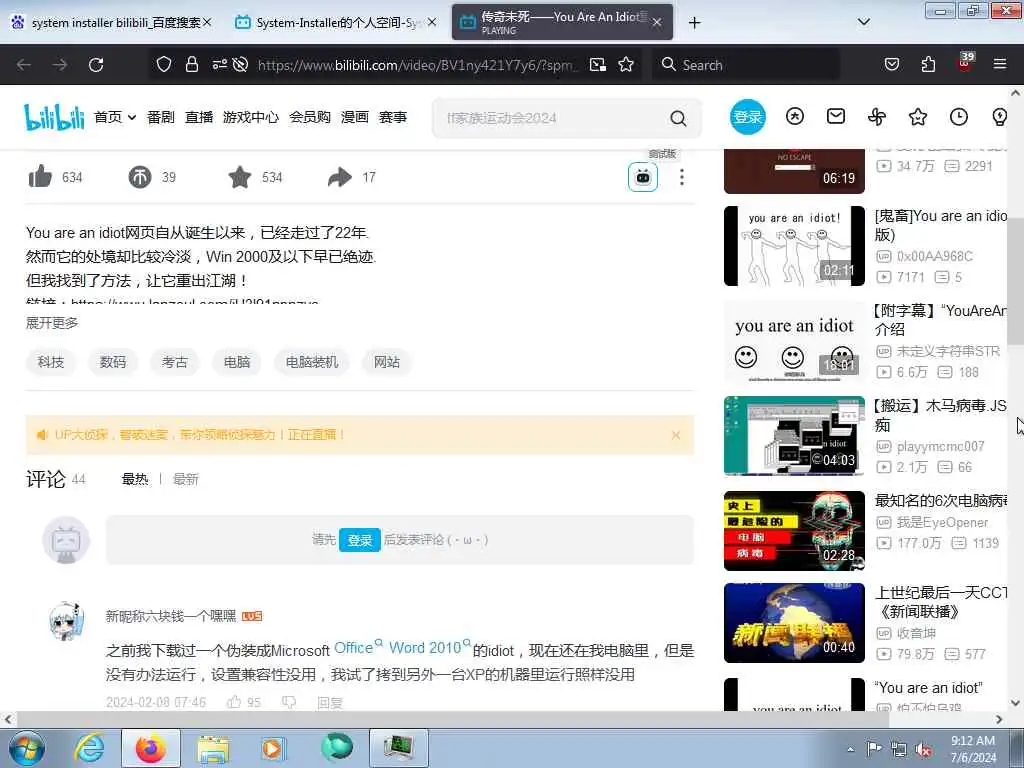The image size is (1024, 768).
Task: Open Windows Start menu
Action: pyautogui.click(x=27, y=748)
